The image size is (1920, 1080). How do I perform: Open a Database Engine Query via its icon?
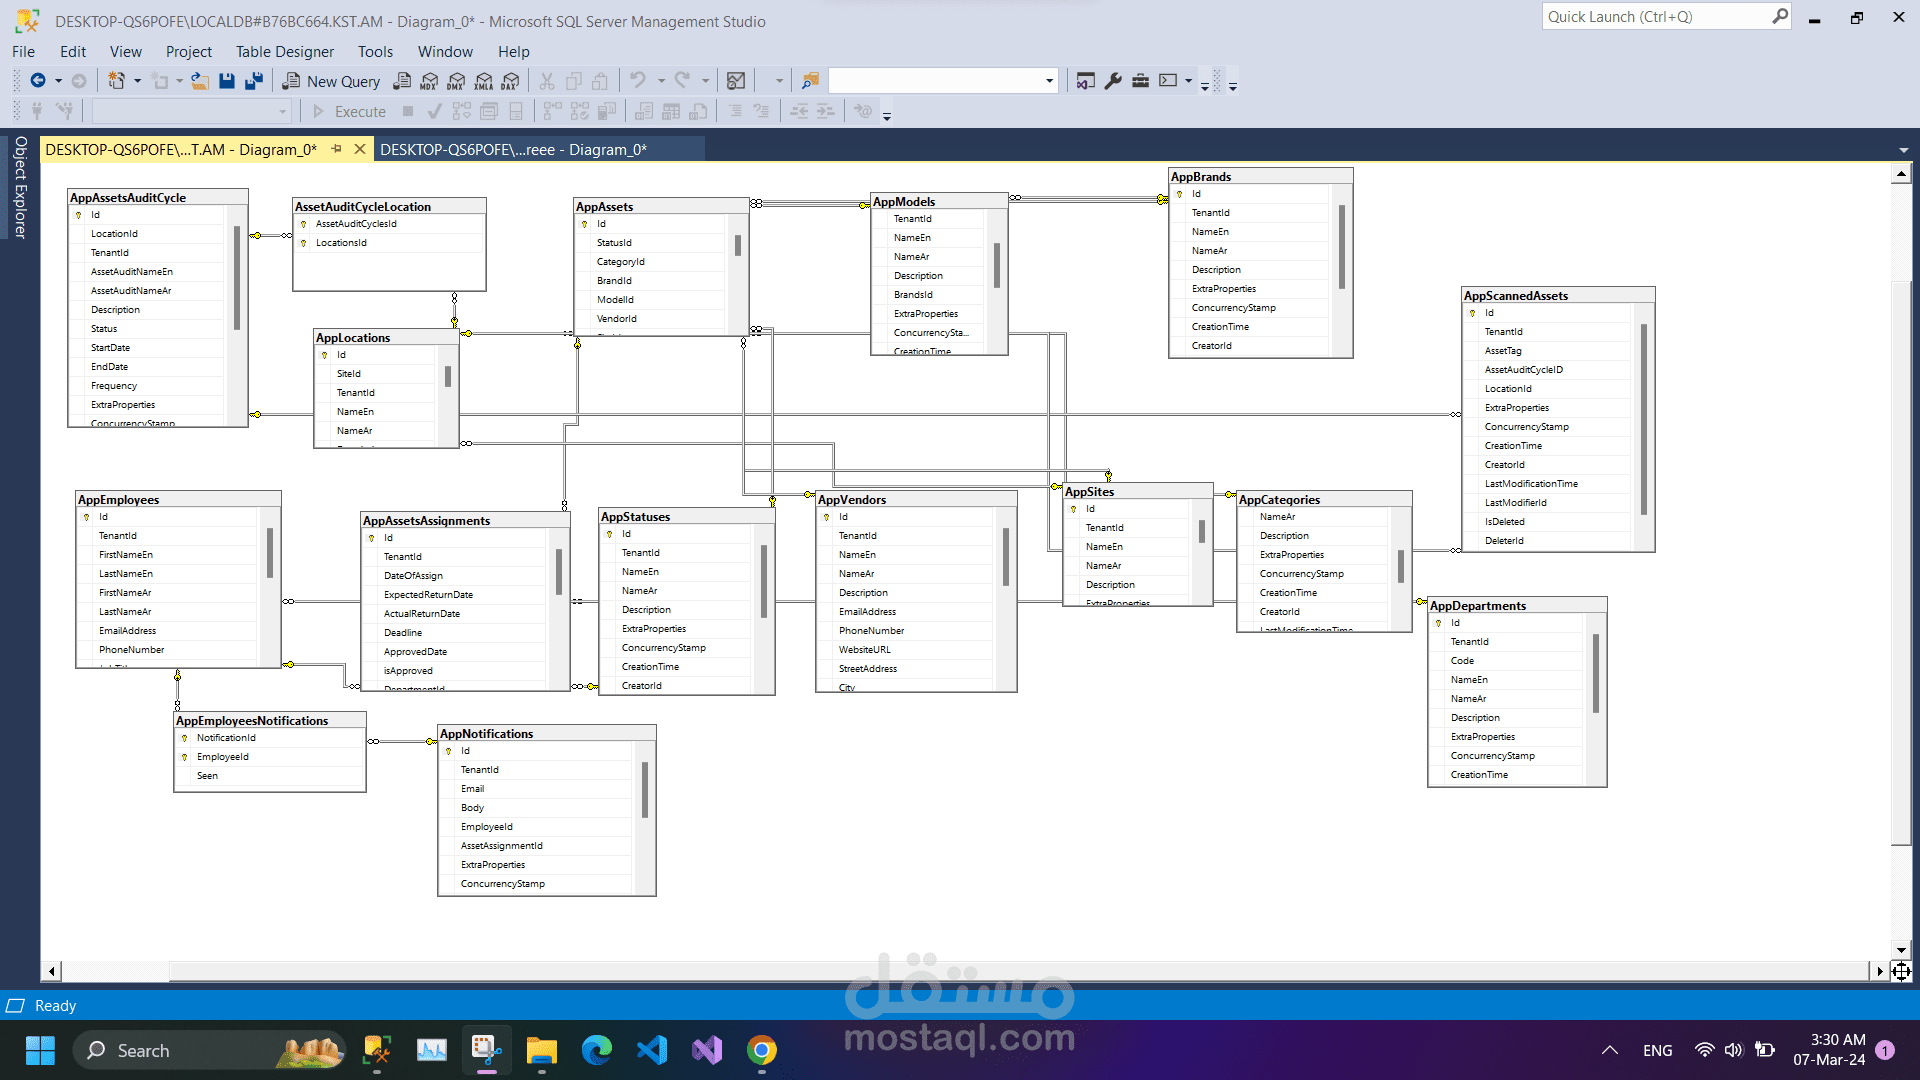[402, 81]
